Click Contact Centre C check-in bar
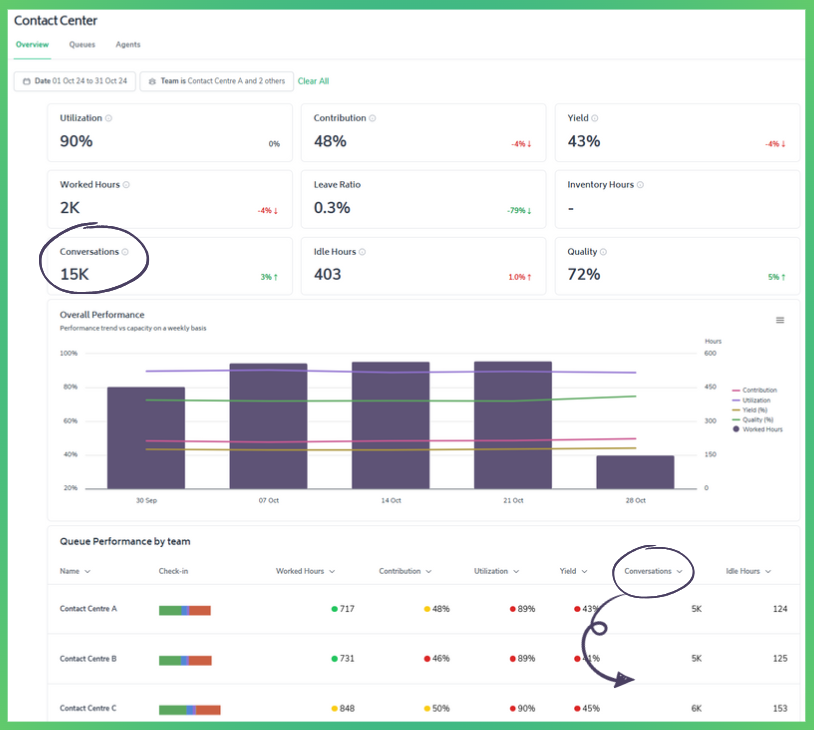 pos(189,710)
